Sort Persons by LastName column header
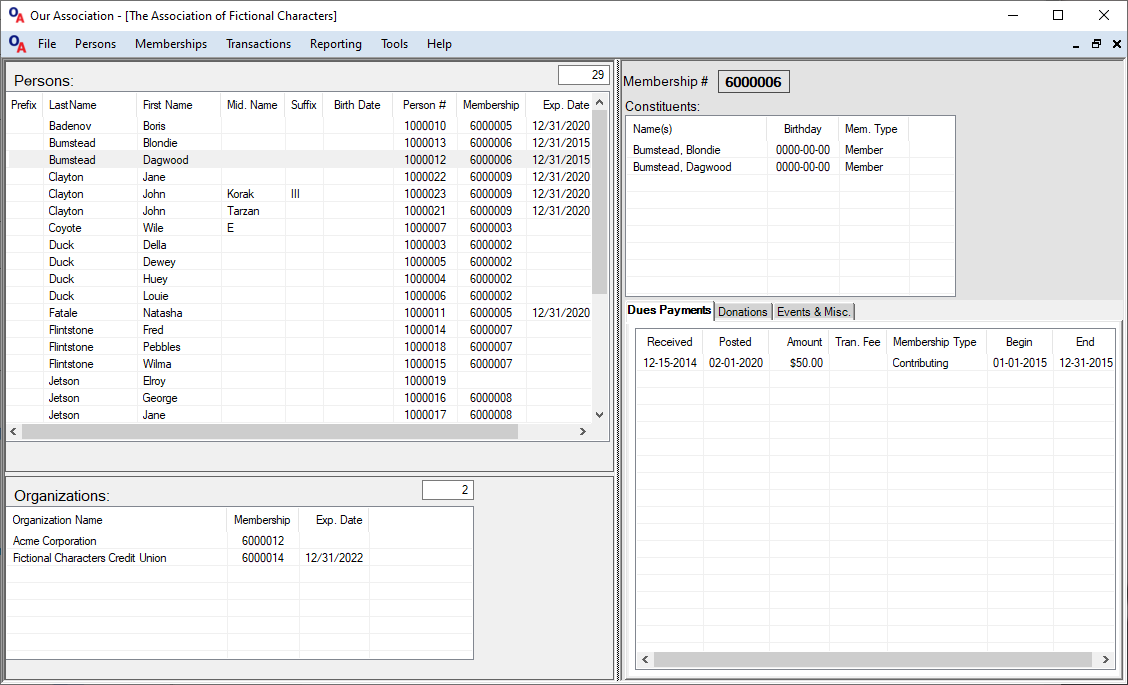This screenshot has height=685, width=1128. click(90, 105)
